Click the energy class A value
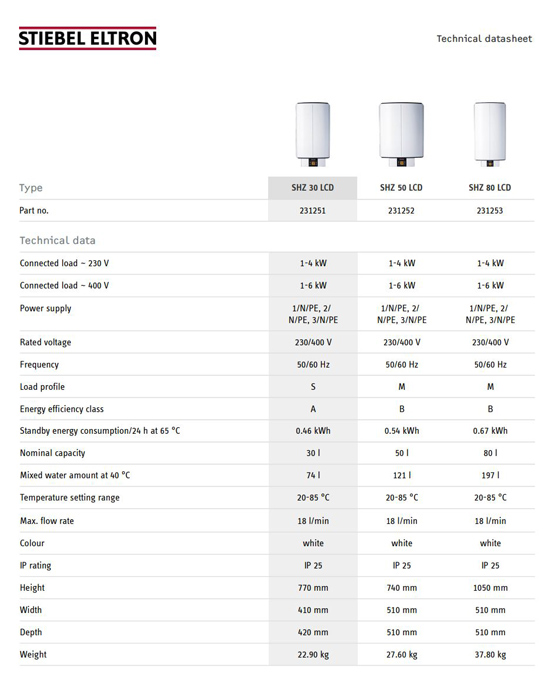 [x=313, y=409]
